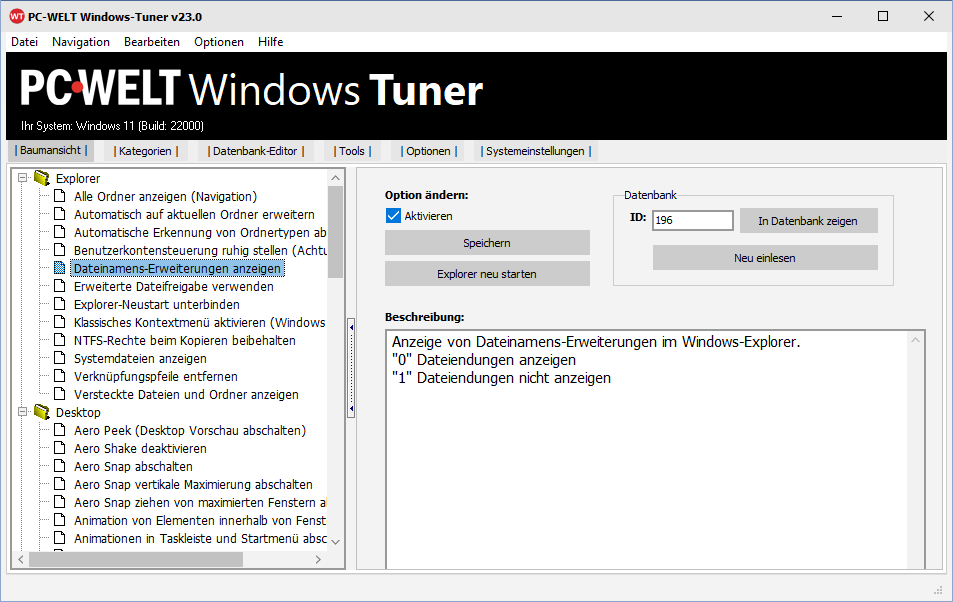This screenshot has height=602, width=953.
Task: Click the Explorer folder icon in tree
Action: (x=41, y=178)
